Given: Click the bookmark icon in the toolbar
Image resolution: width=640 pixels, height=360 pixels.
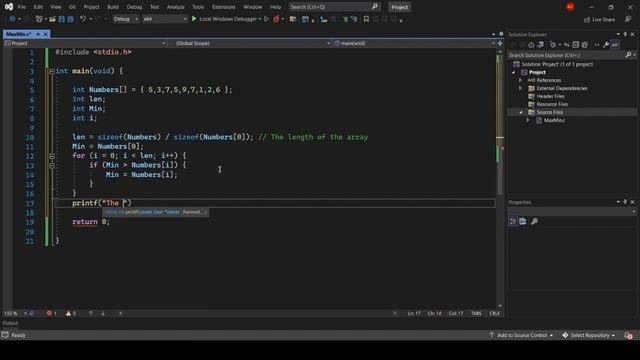Looking at the screenshot, I should pos(366,19).
